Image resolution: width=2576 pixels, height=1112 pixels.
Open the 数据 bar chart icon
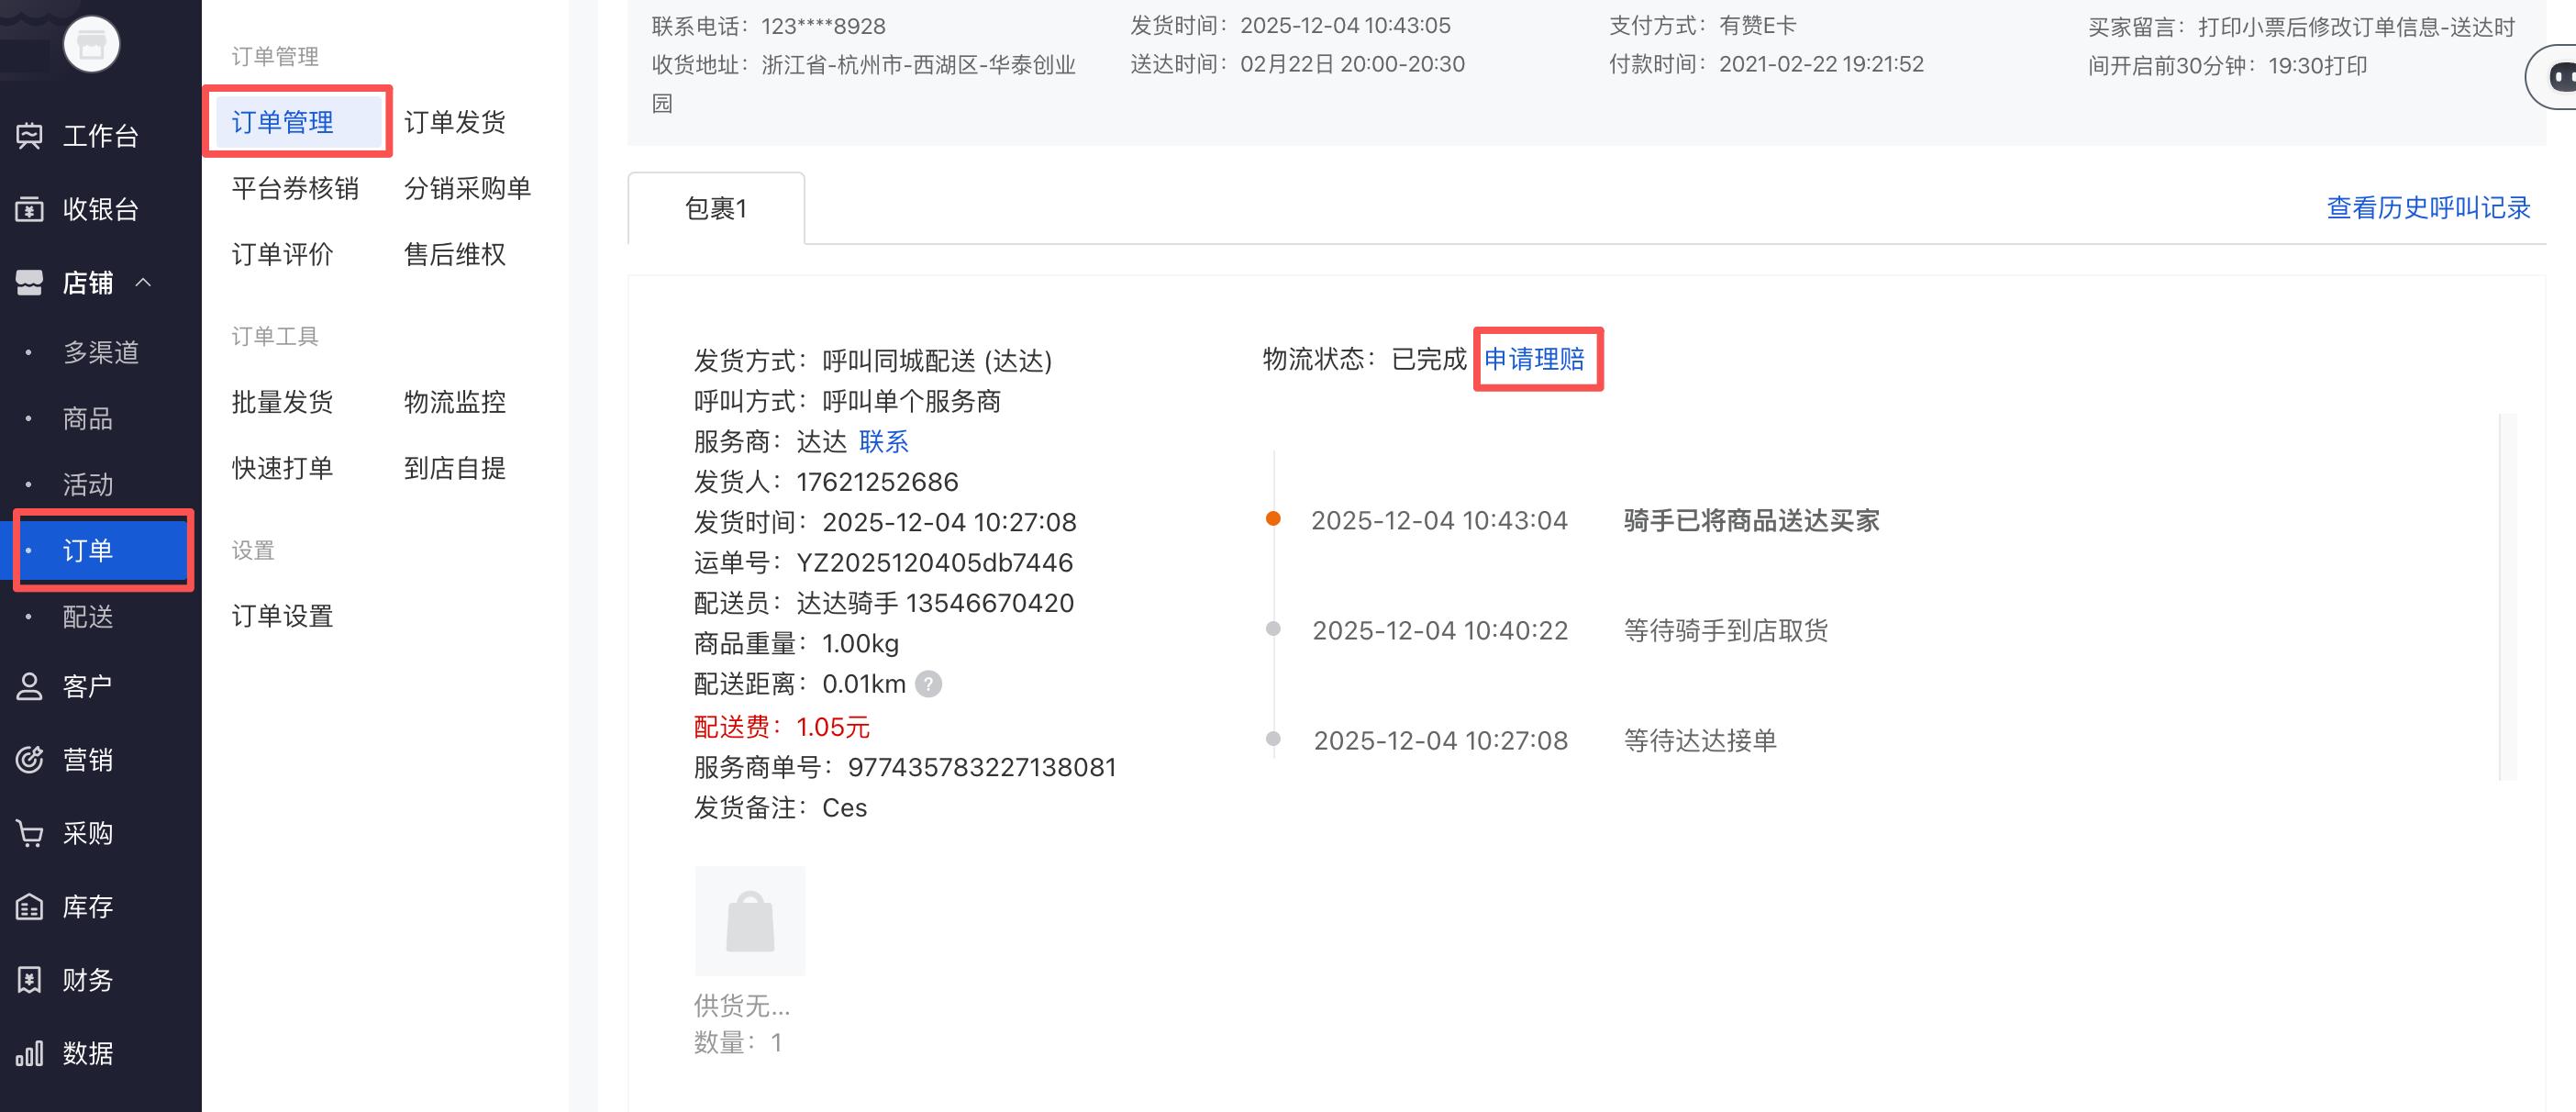point(30,1053)
